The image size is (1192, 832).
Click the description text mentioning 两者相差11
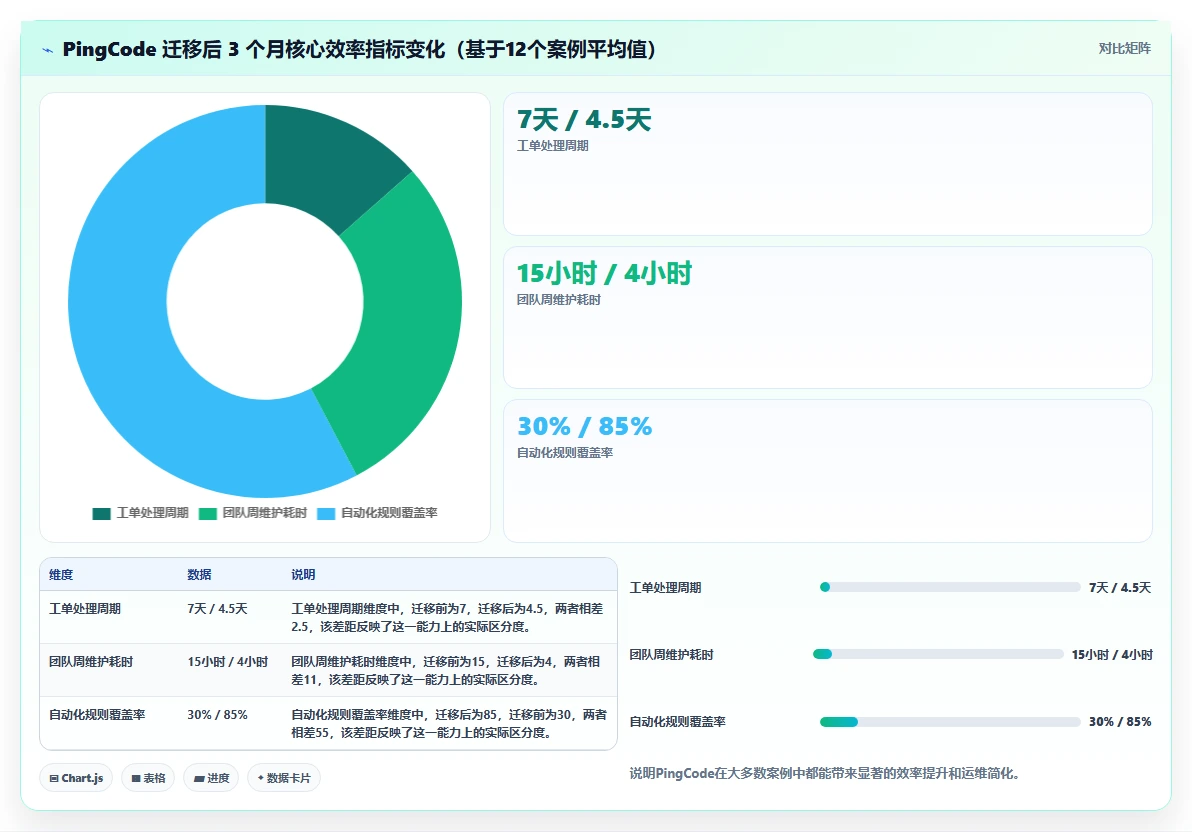(x=446, y=671)
